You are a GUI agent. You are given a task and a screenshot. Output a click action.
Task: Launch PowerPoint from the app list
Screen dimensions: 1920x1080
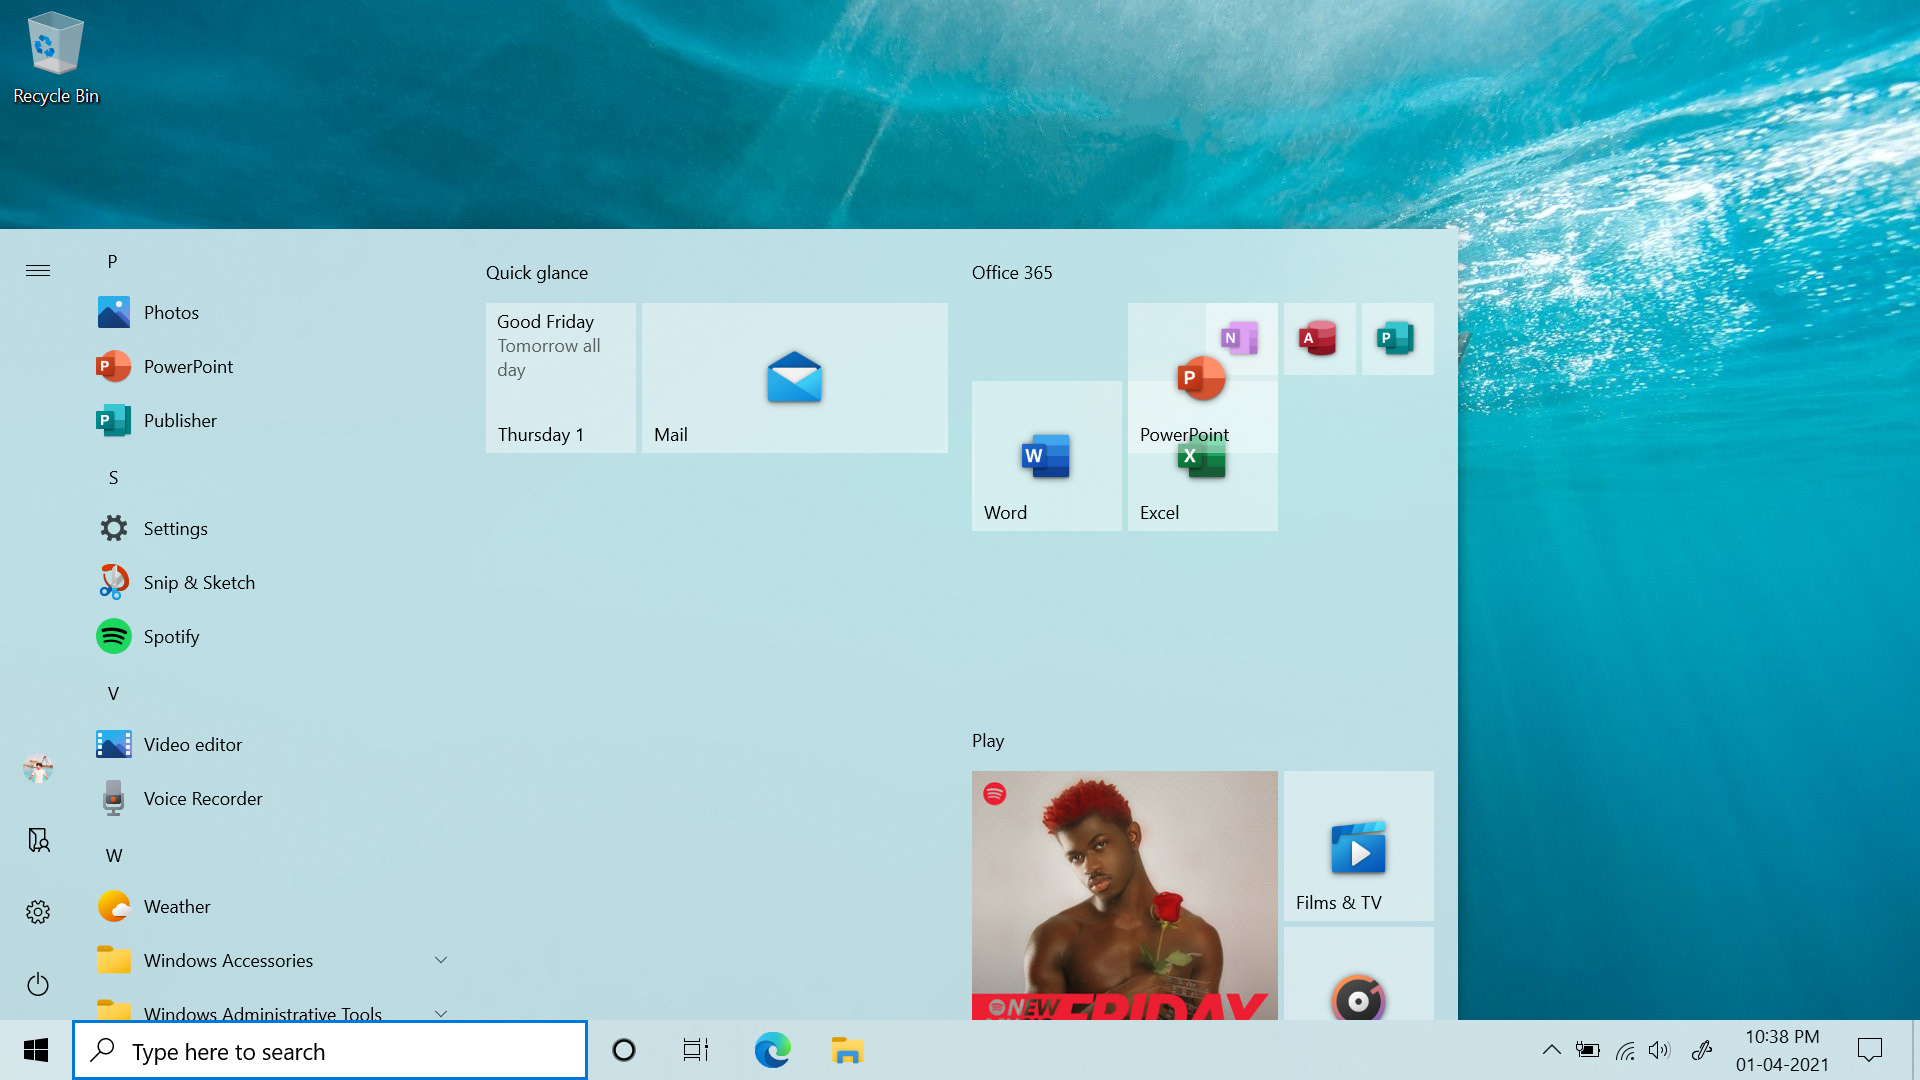(270, 367)
